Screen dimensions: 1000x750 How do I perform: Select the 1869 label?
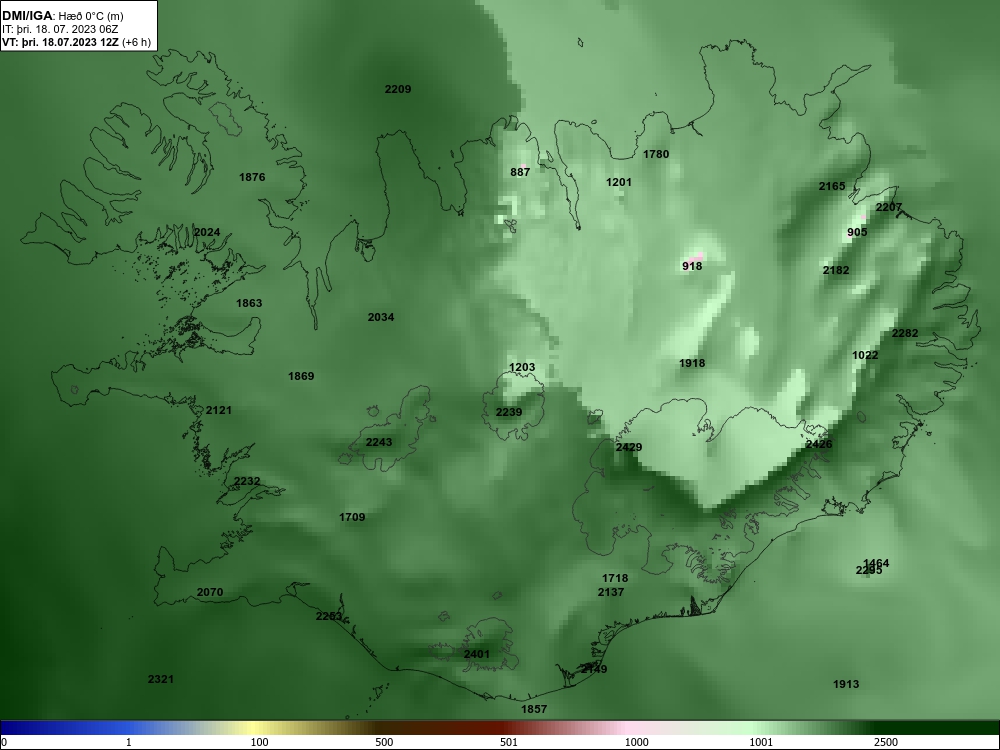pos(301,376)
